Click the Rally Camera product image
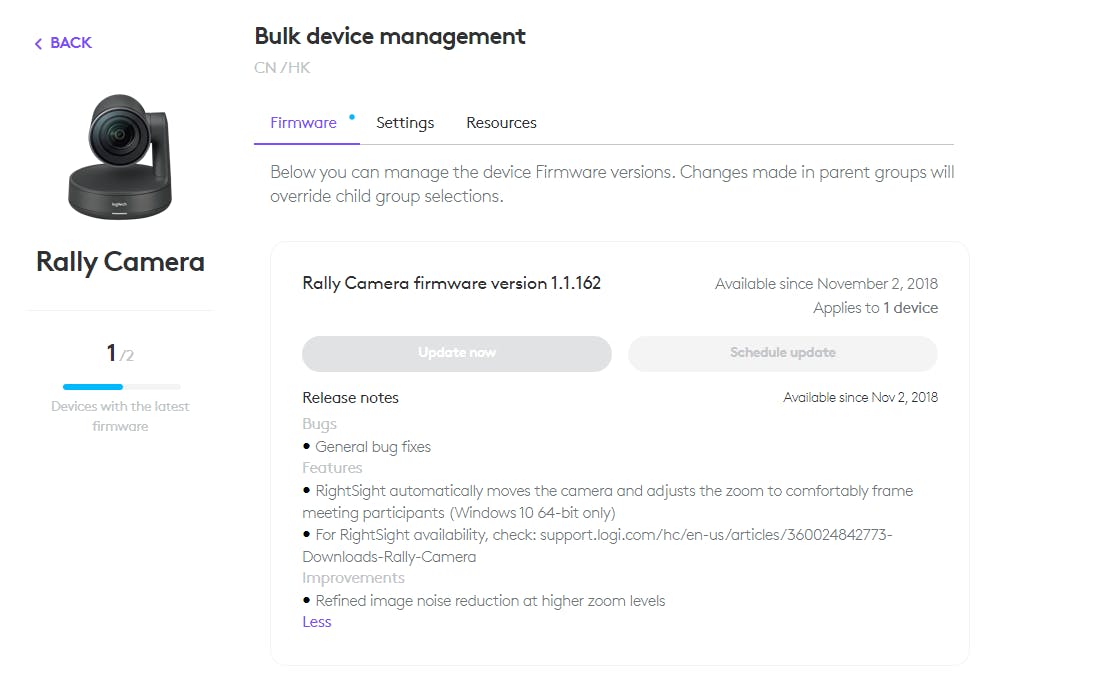 click(x=120, y=156)
